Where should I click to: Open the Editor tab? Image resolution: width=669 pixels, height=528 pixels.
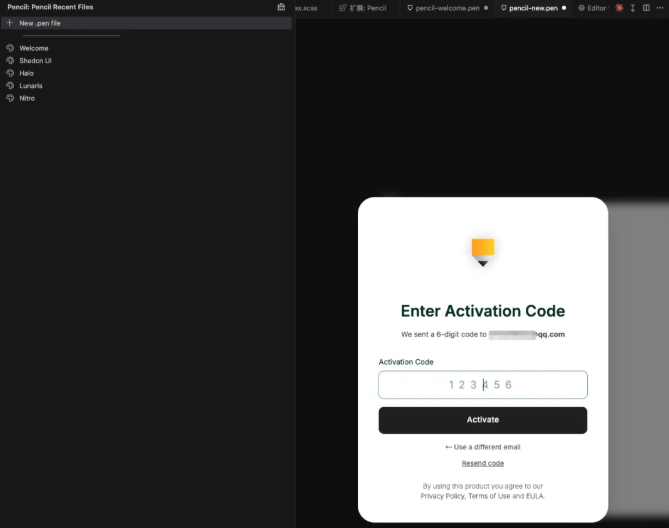pos(594,7)
